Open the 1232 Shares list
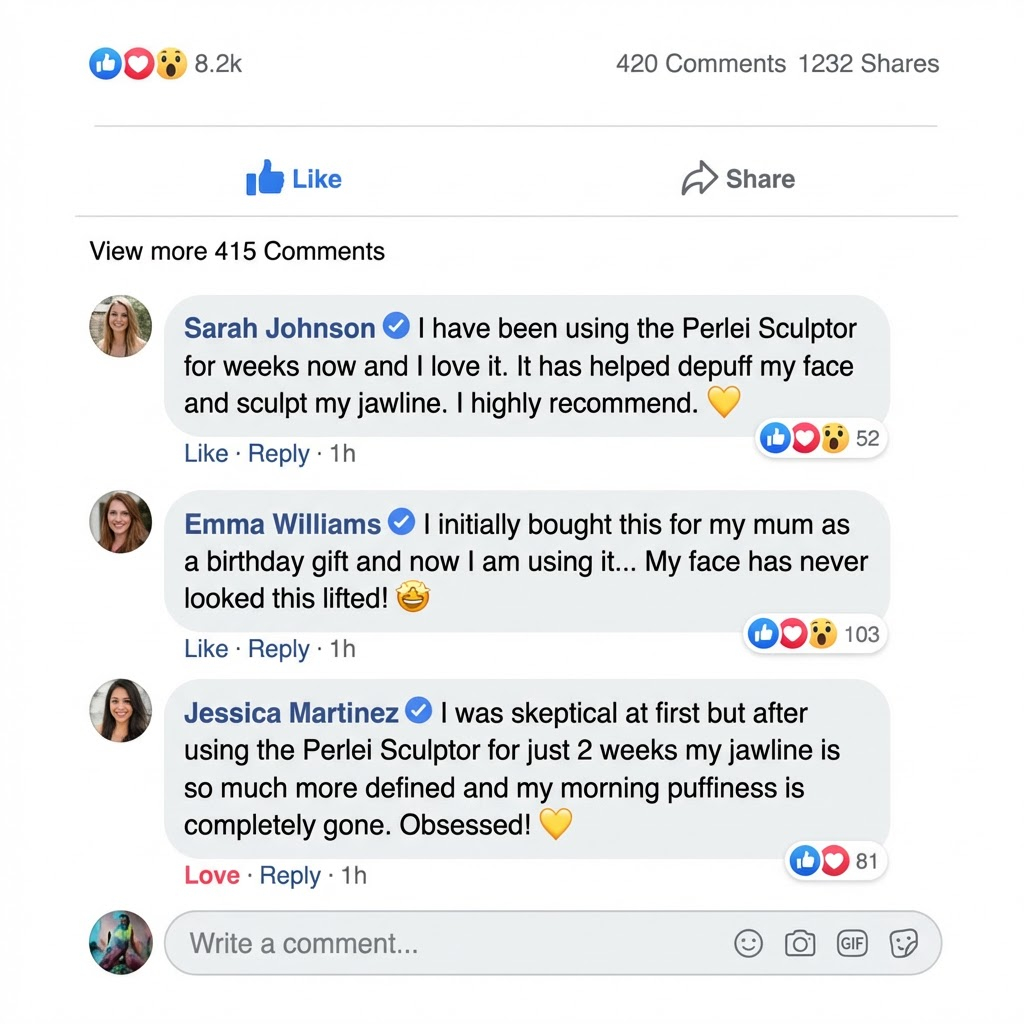Screen dimensions: 1024x1024 [868, 64]
